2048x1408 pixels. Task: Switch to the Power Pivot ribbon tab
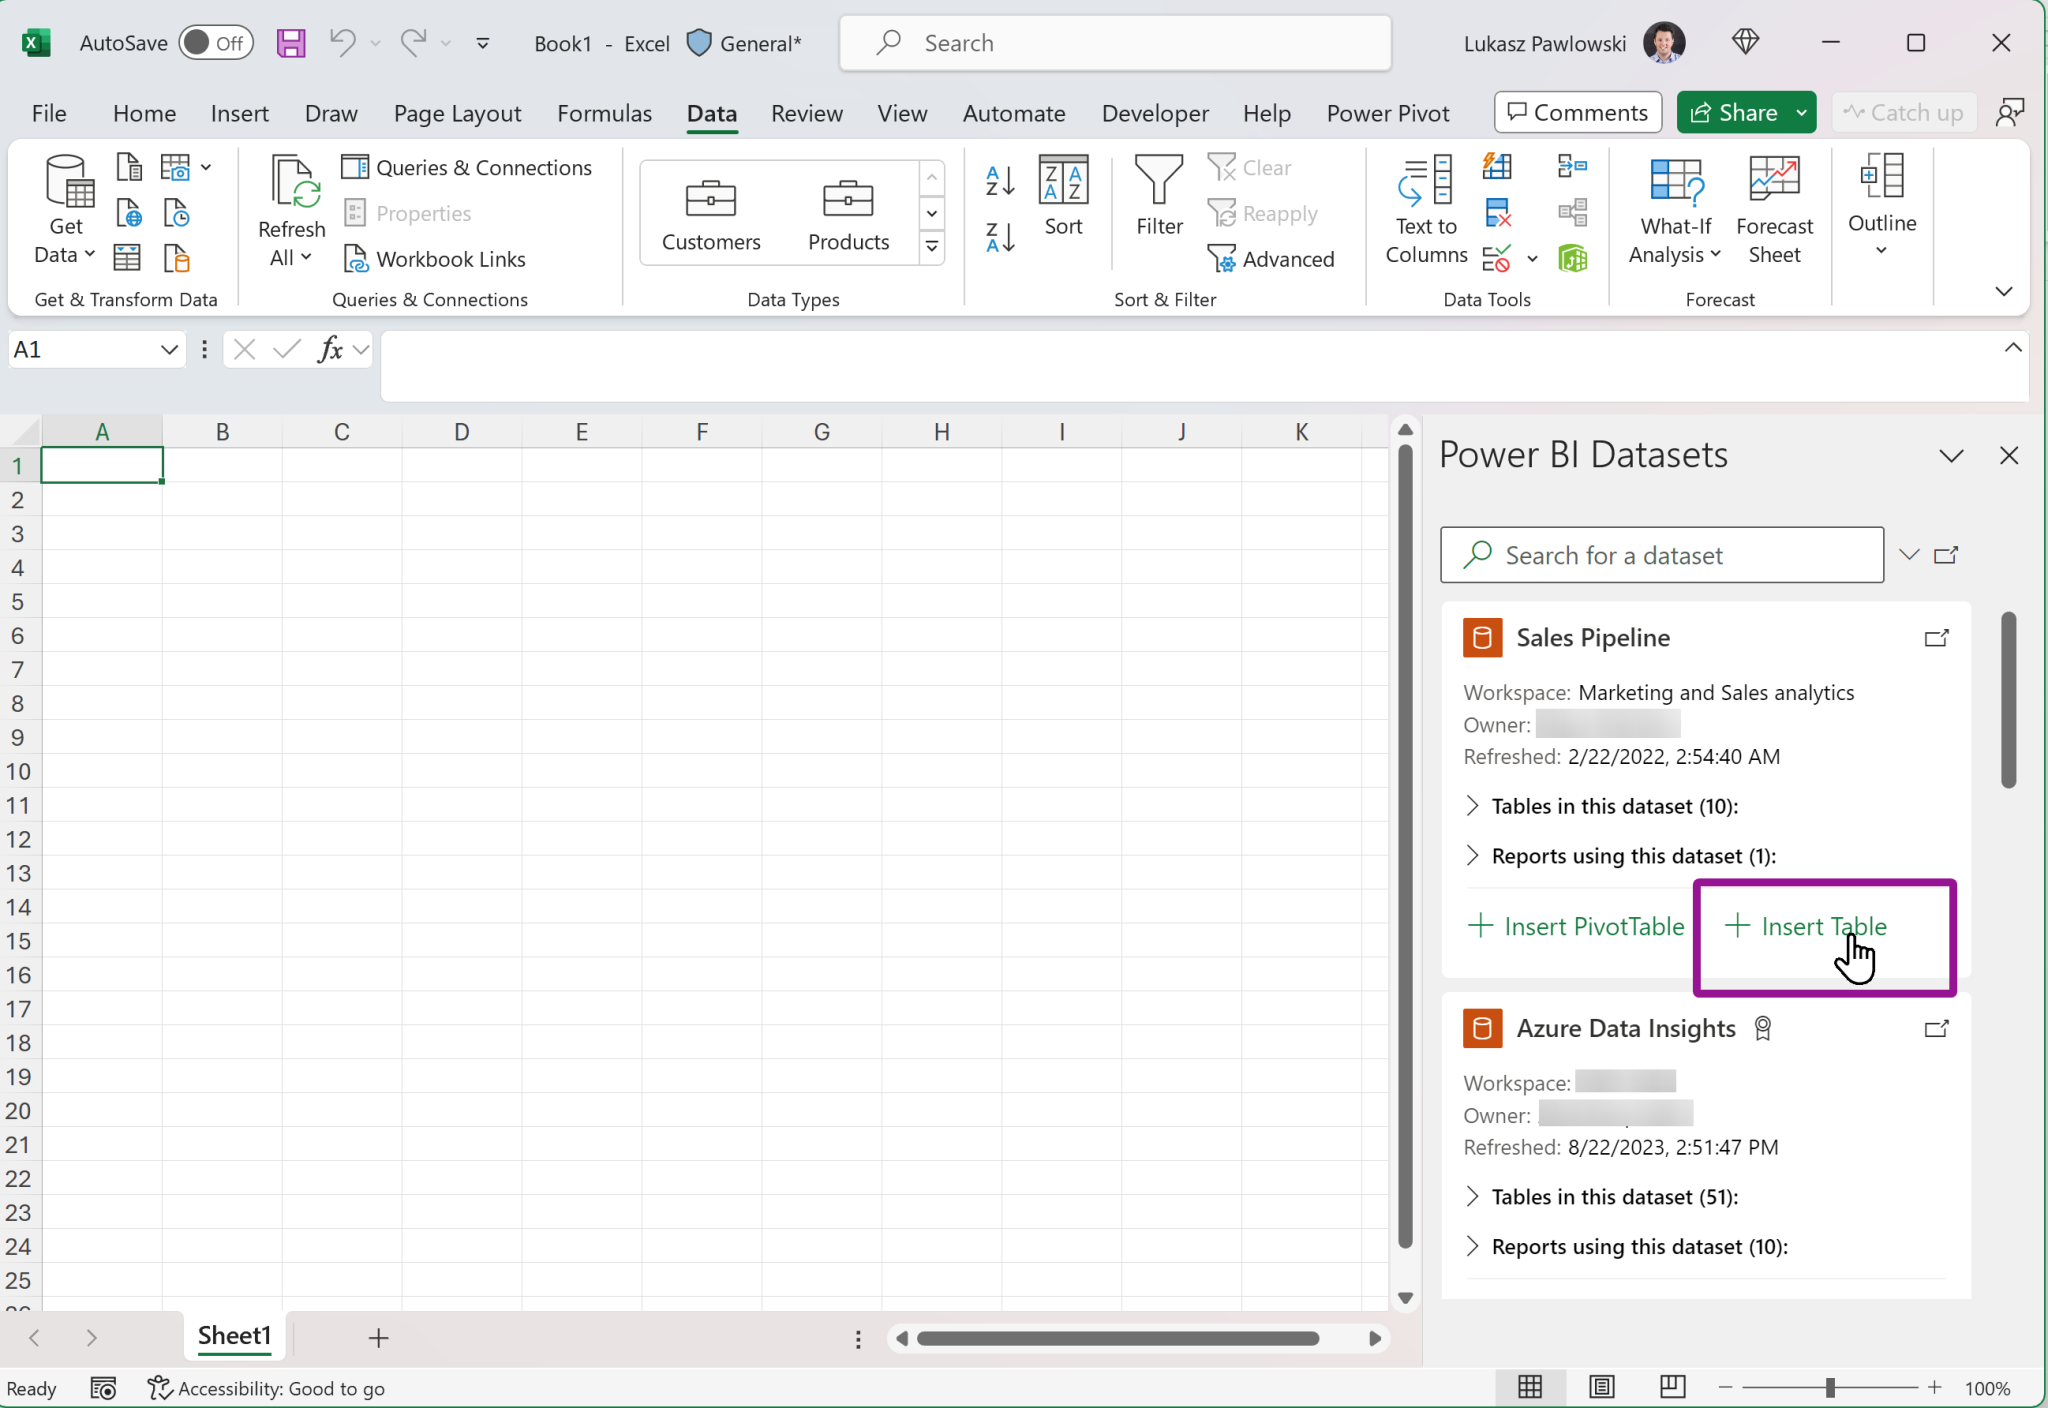(1388, 113)
